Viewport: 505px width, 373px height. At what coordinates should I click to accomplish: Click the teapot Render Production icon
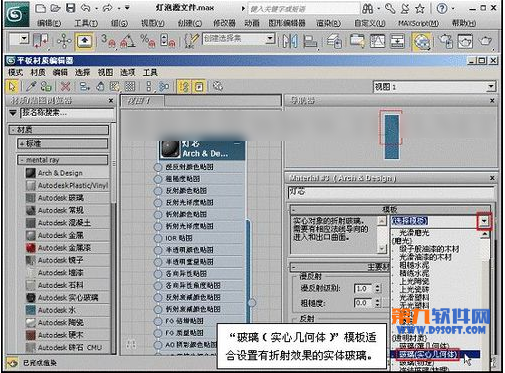[485, 41]
